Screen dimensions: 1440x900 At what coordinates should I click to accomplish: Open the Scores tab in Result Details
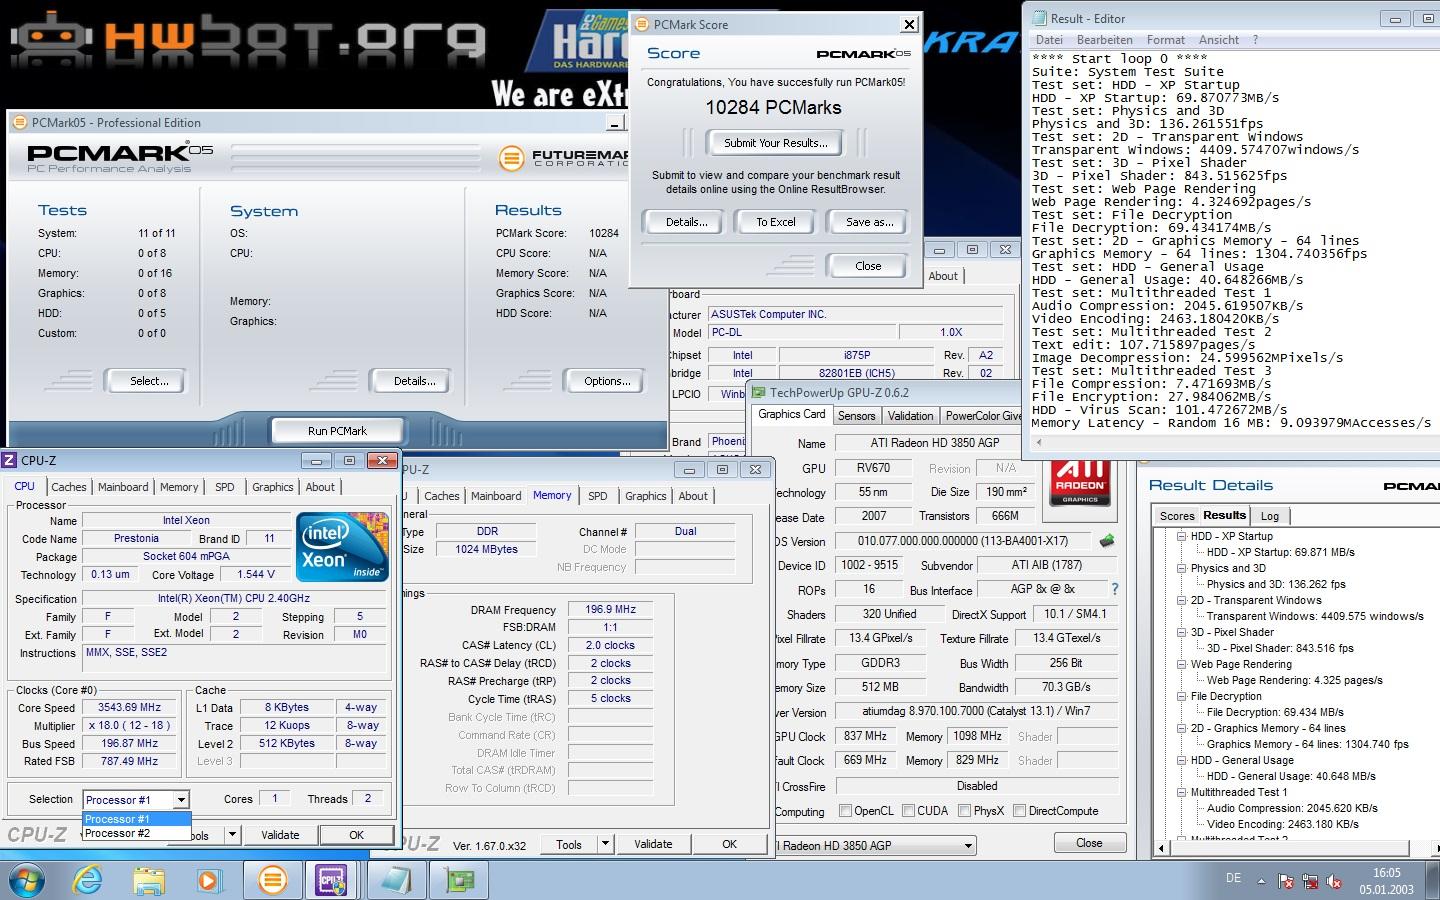tap(1177, 516)
